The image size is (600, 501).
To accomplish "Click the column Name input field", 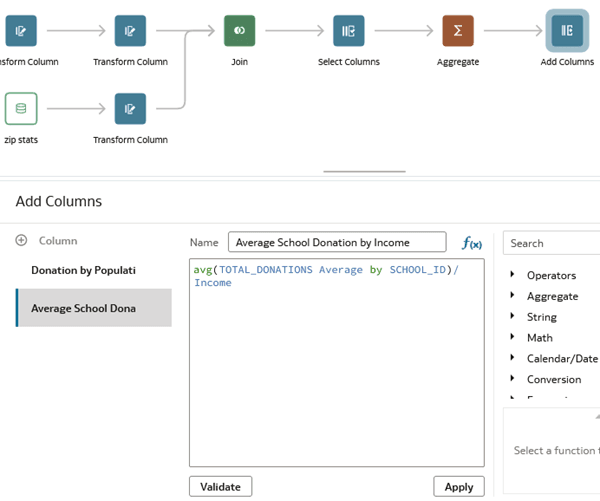I will pyautogui.click(x=337, y=242).
